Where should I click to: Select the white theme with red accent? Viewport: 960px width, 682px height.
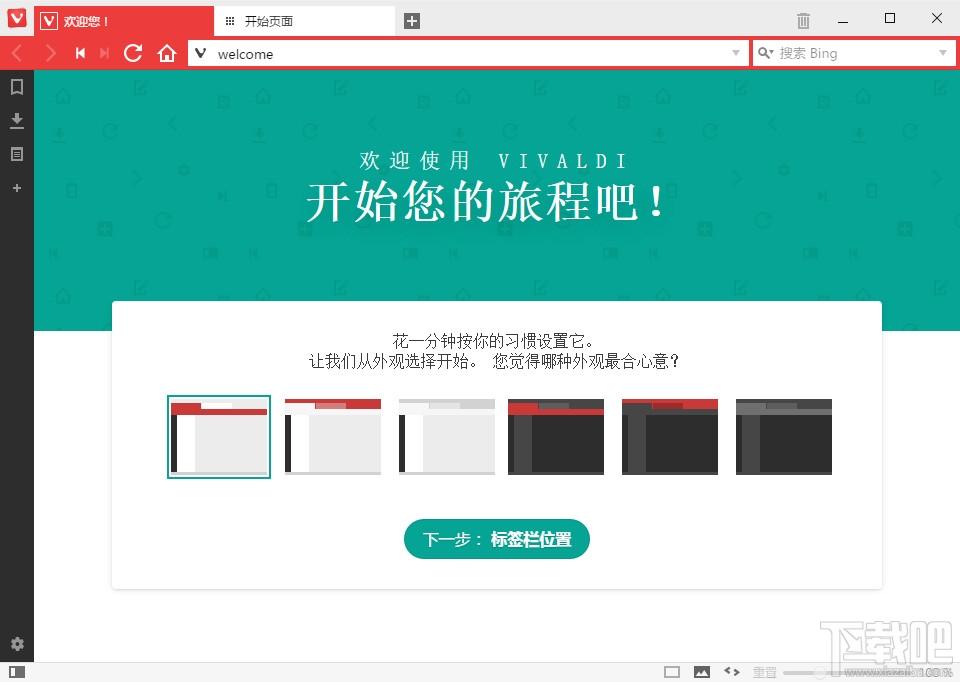point(333,437)
